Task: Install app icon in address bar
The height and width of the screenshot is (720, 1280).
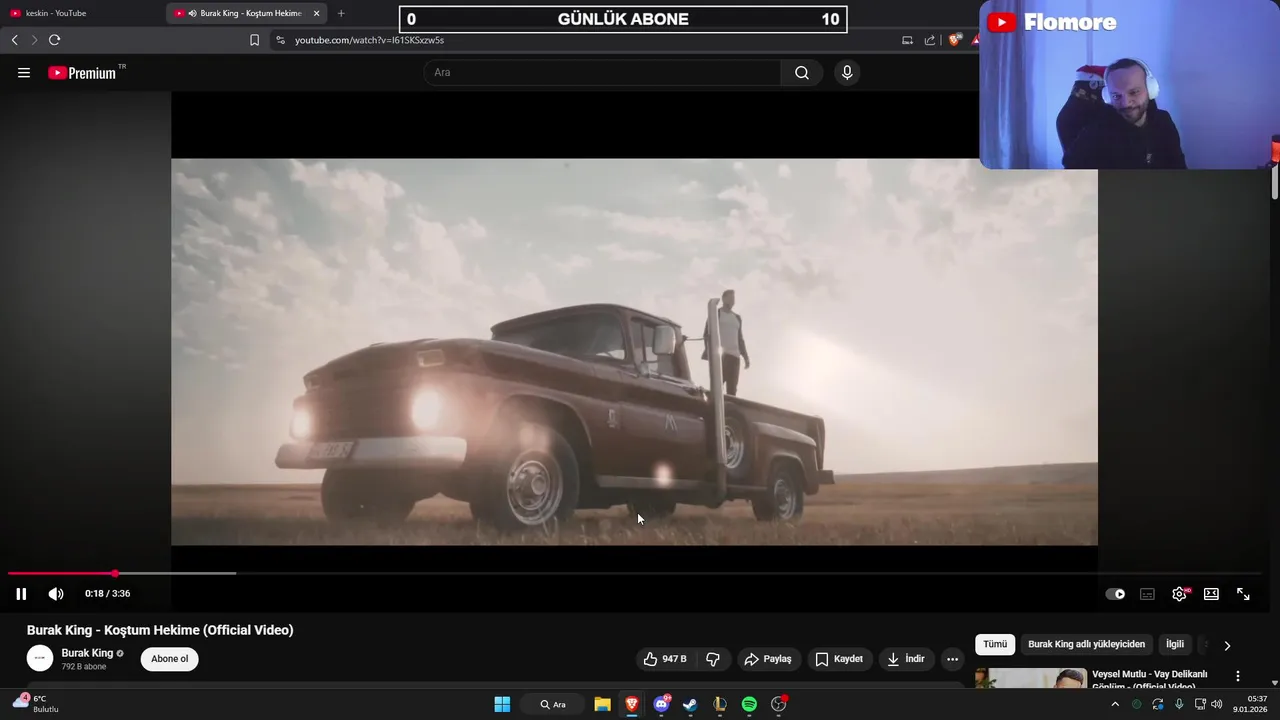Action: click(x=907, y=40)
